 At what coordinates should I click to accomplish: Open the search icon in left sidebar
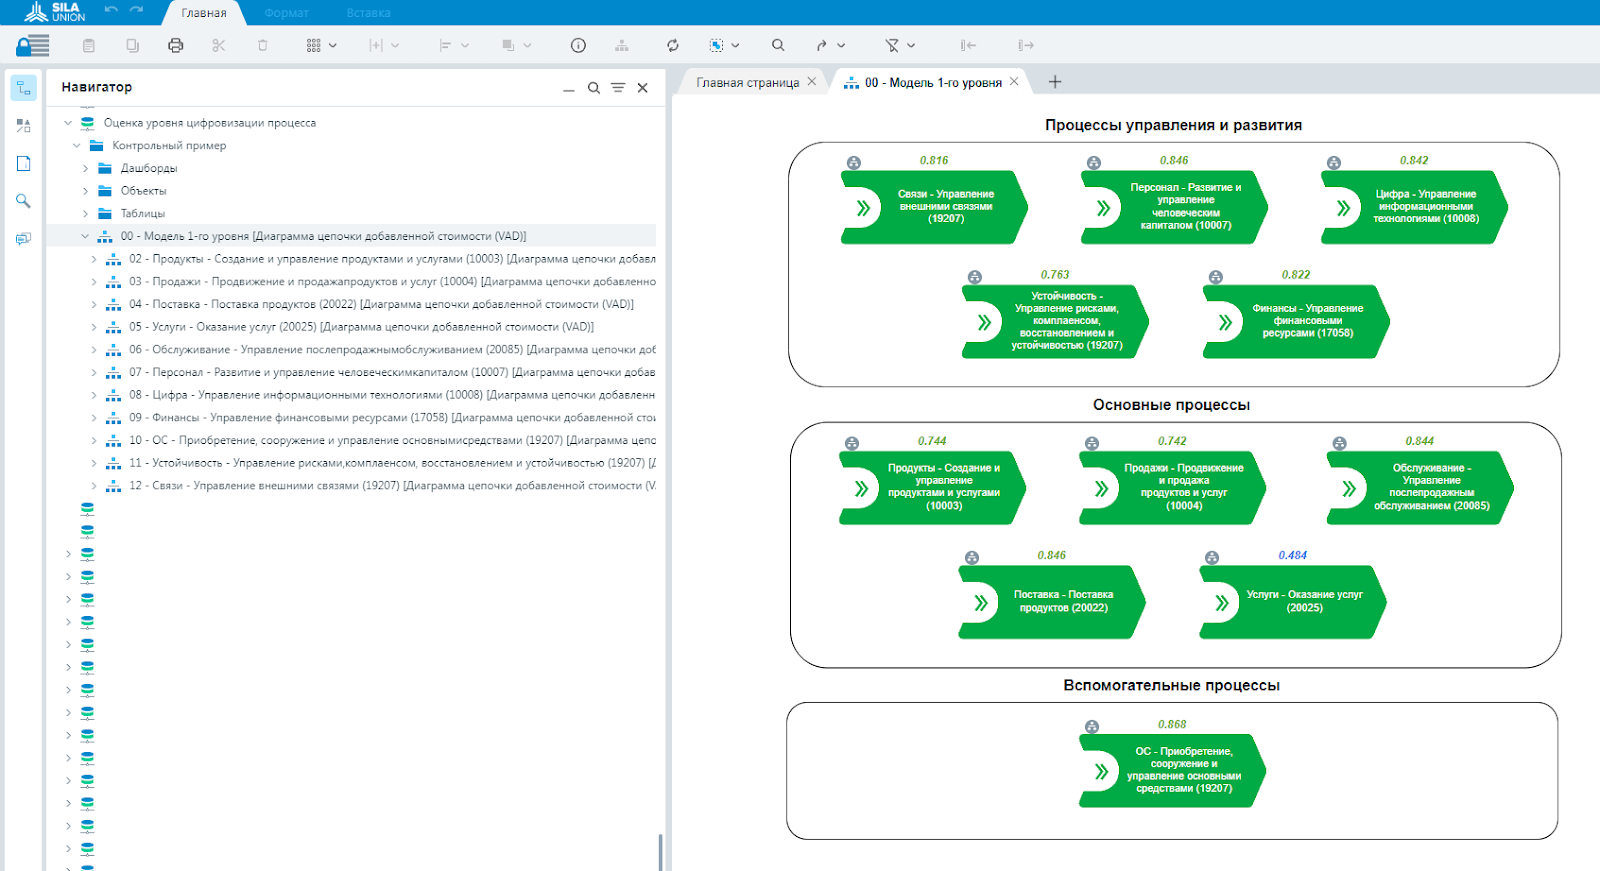[x=24, y=201]
